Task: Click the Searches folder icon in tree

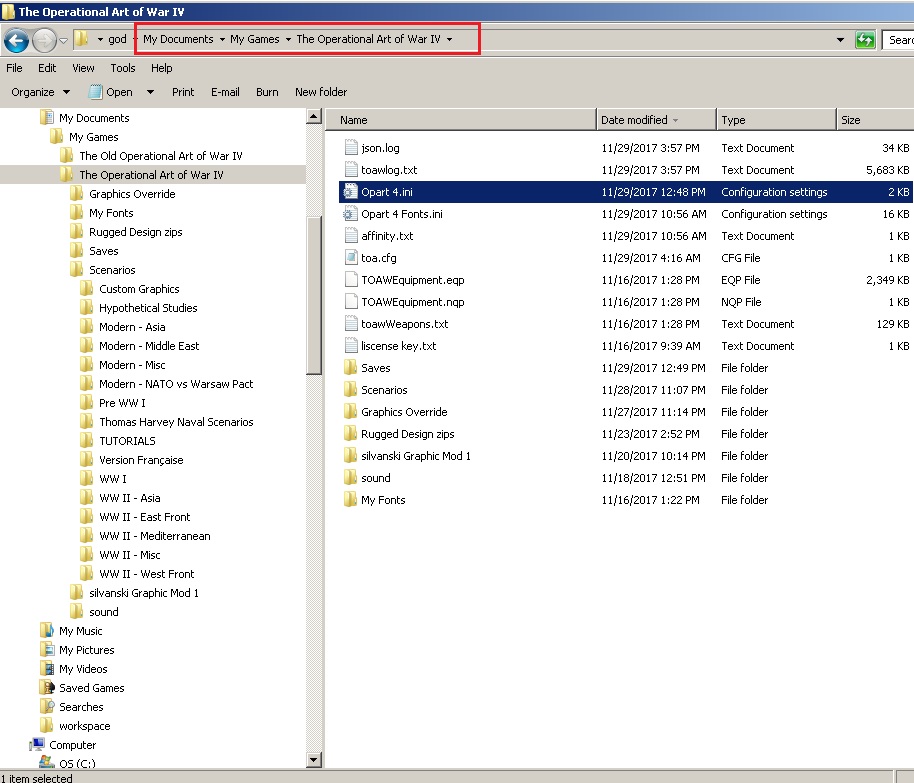Action: click(47, 707)
